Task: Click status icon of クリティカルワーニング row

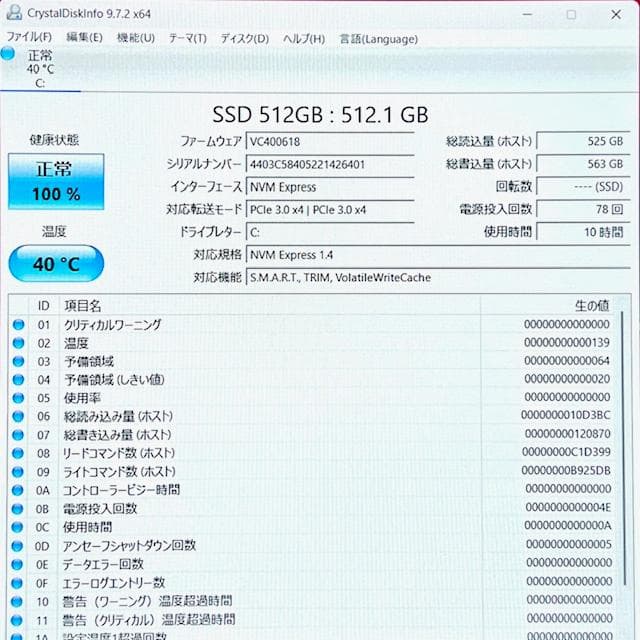Action: tap(18, 325)
